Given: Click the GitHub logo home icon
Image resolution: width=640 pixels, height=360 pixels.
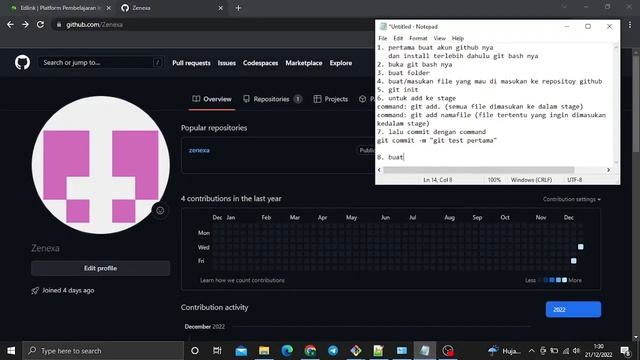Looking at the screenshot, I should point(22,63).
